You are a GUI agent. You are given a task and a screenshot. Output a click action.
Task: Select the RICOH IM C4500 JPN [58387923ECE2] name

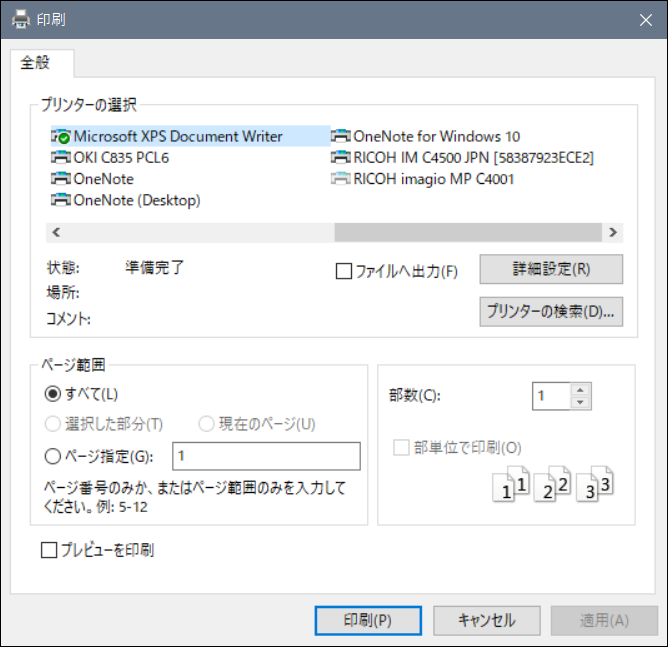point(473,158)
